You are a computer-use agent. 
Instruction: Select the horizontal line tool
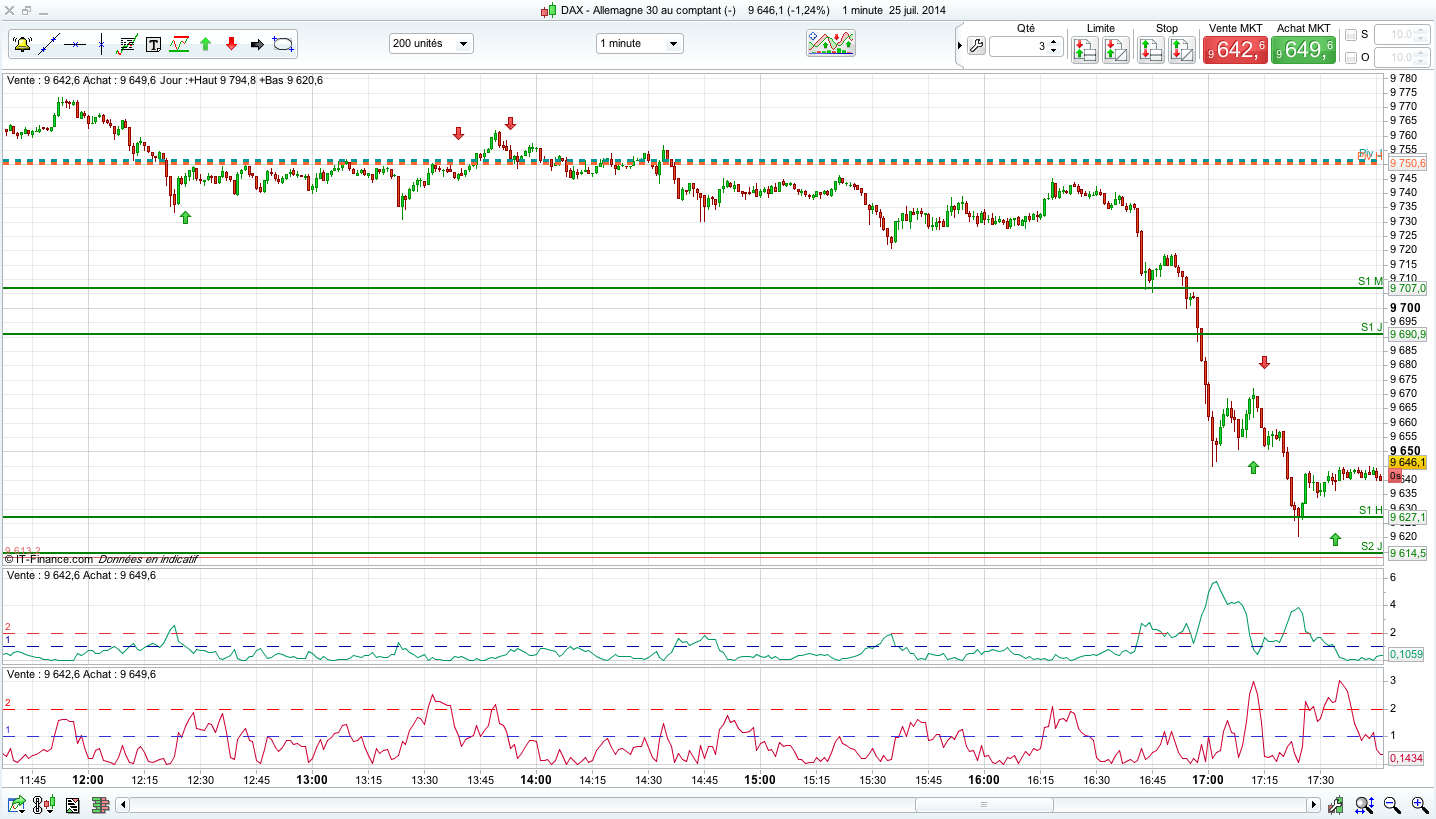tap(74, 44)
